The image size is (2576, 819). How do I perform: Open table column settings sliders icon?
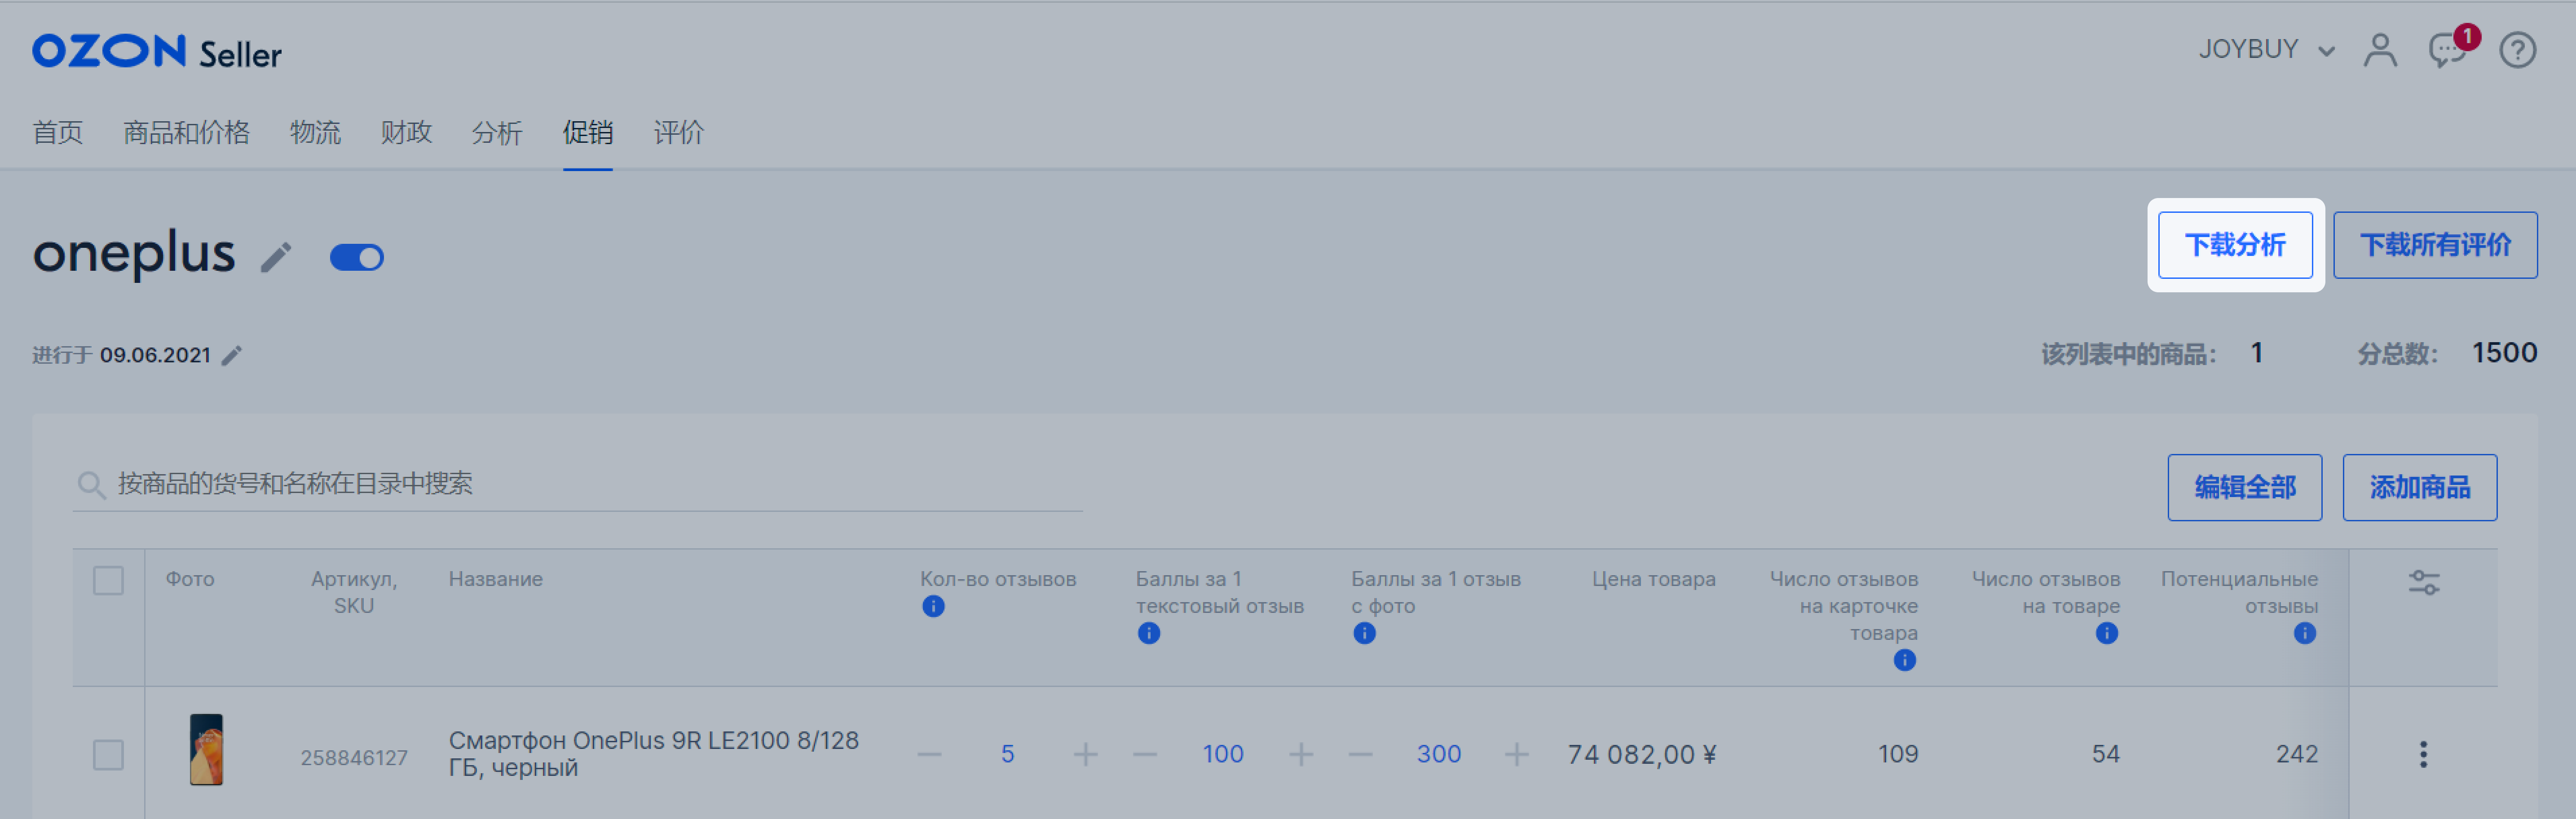point(2424,582)
